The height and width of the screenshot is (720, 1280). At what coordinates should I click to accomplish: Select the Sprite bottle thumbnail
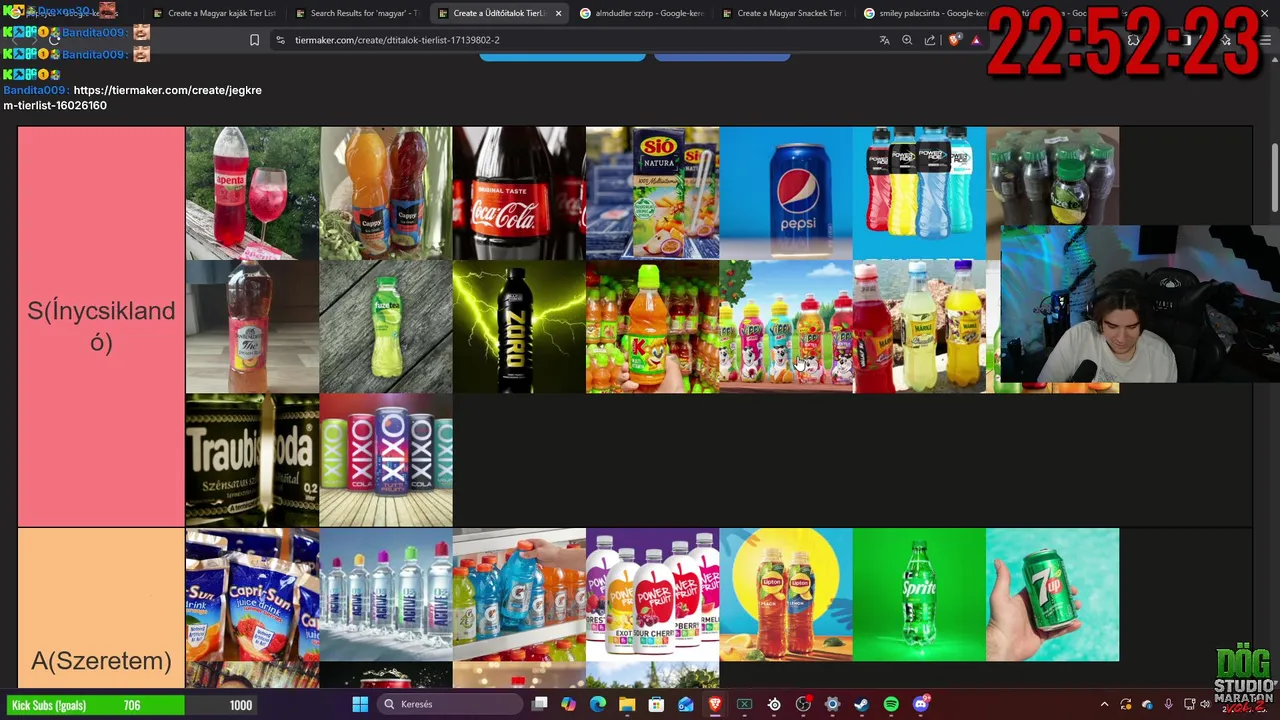(919, 595)
